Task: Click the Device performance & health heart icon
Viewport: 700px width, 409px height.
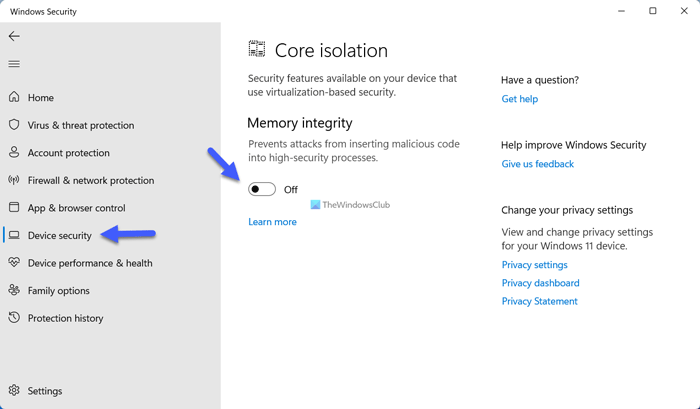Action: 14,263
